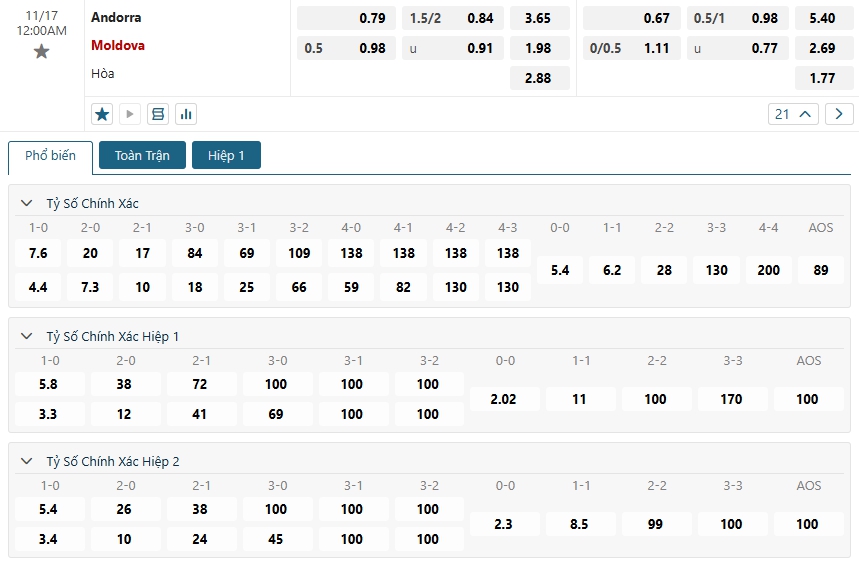Click the Andorra team name
Viewport: 859px width, 561px height.
point(116,17)
